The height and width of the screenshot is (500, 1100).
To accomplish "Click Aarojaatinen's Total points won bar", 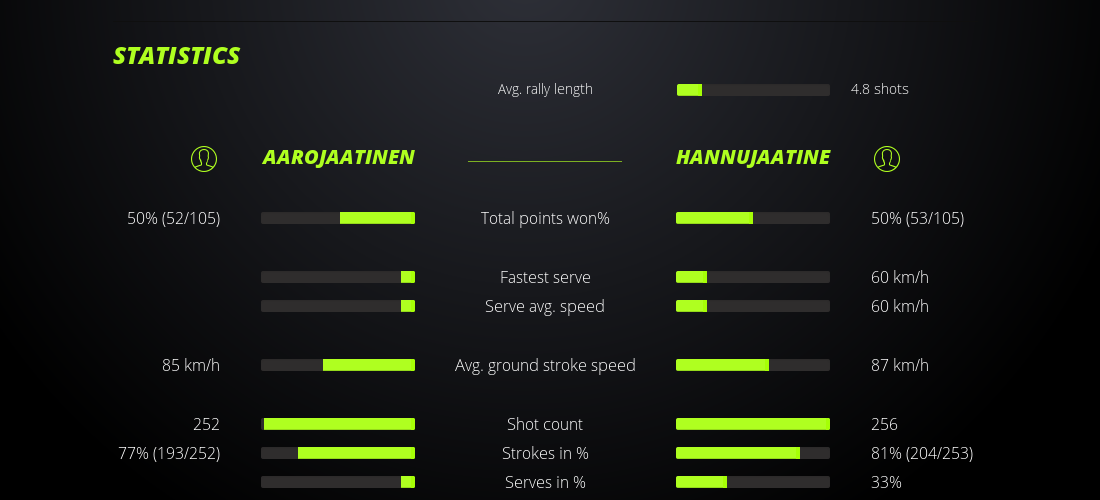I will click(x=338, y=218).
